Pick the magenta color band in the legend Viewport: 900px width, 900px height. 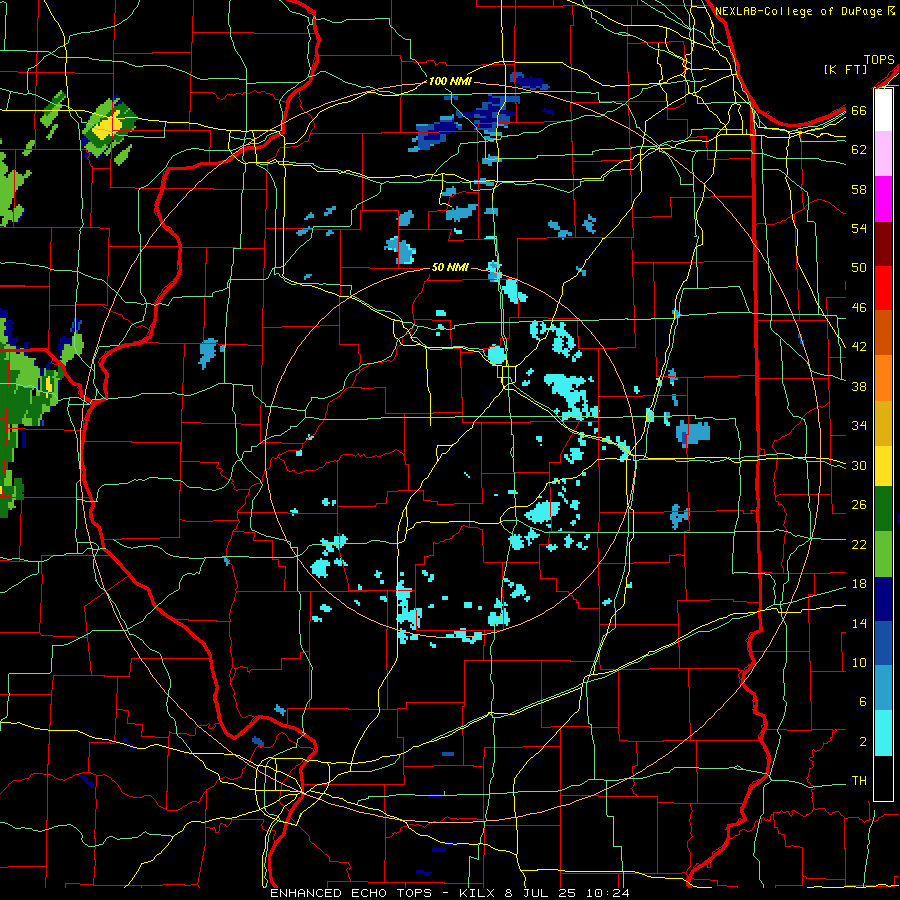pyautogui.click(x=883, y=199)
